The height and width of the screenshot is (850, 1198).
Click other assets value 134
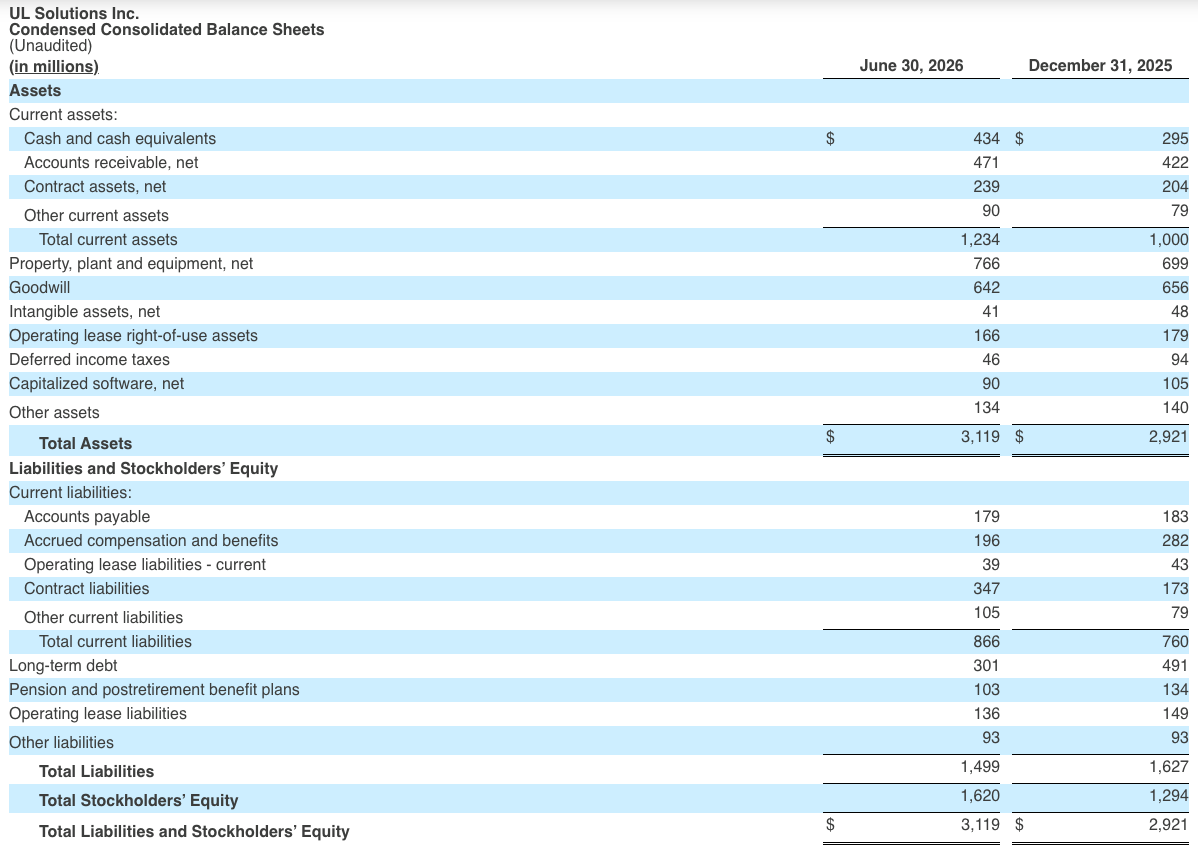tap(986, 408)
